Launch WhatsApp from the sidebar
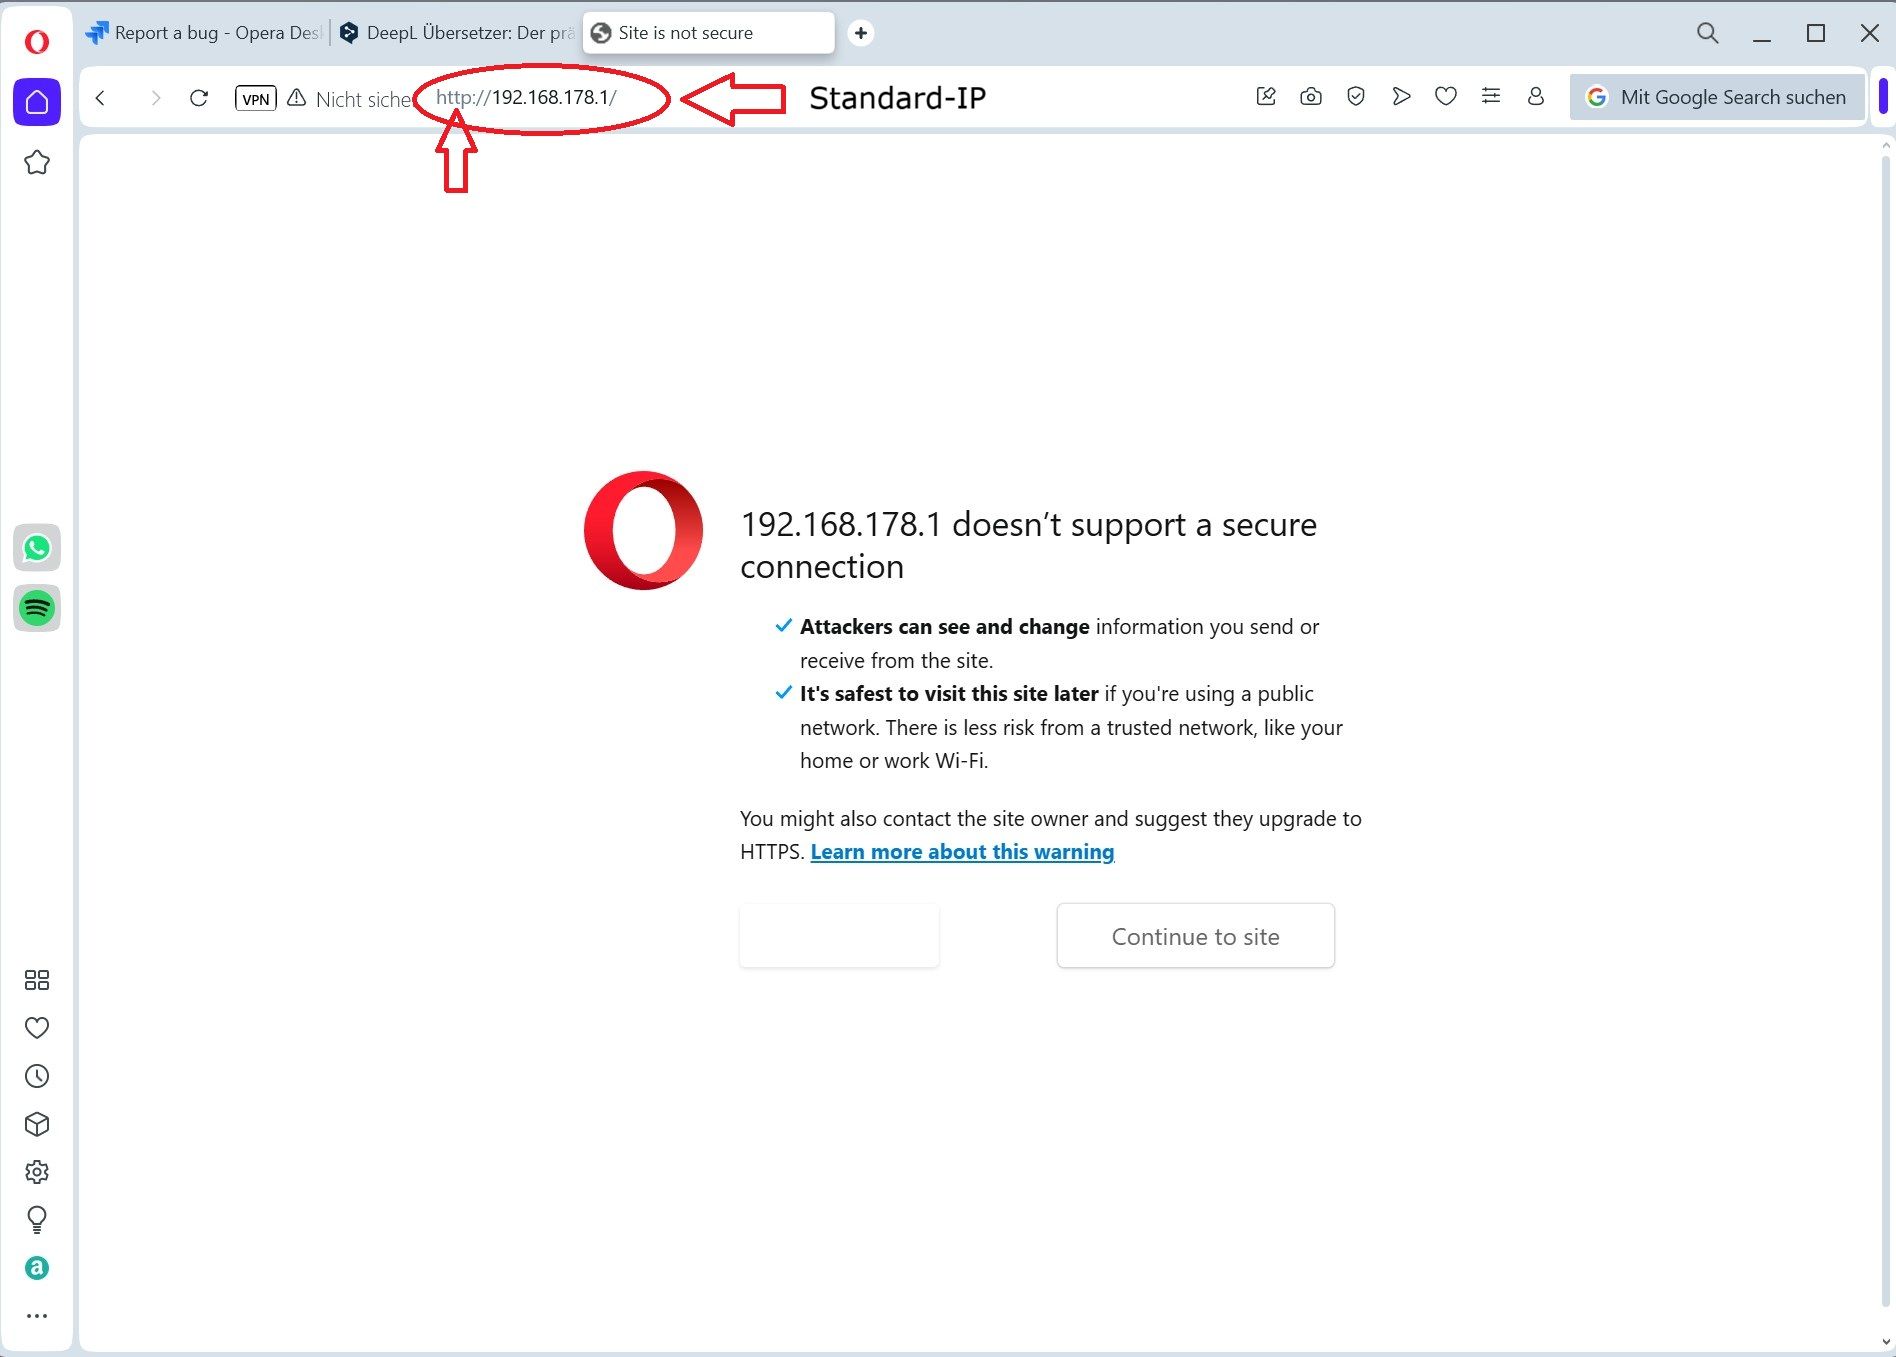1896x1357 pixels. pos(37,548)
